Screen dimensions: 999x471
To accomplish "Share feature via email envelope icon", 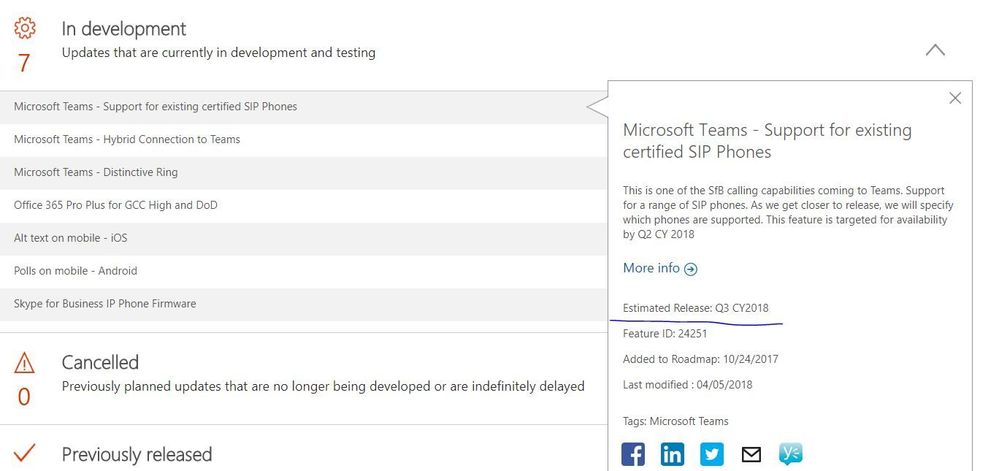I will (751, 454).
